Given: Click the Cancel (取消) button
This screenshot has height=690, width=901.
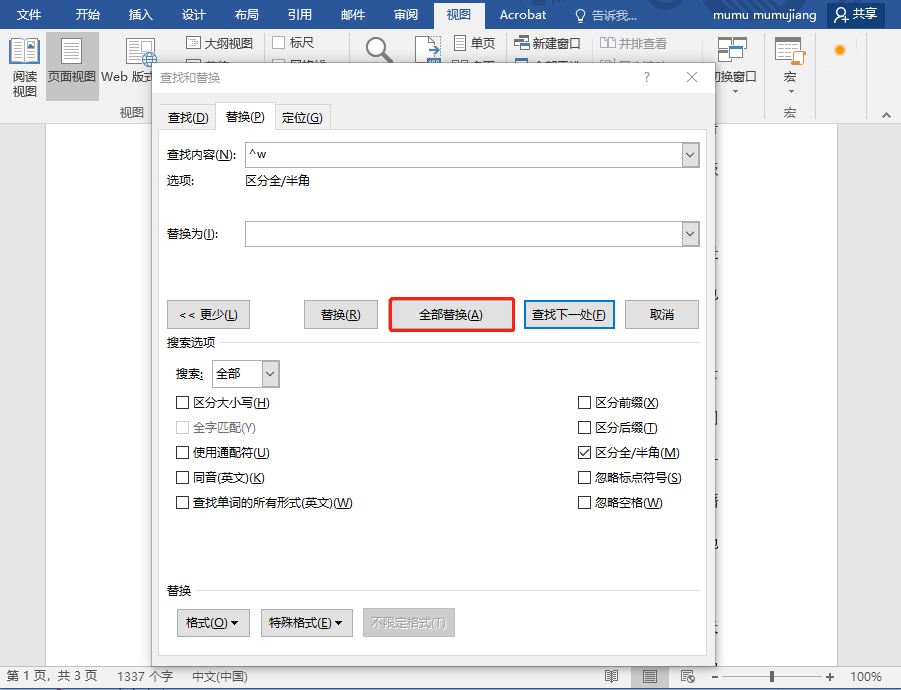Looking at the screenshot, I should pyautogui.click(x=662, y=314).
